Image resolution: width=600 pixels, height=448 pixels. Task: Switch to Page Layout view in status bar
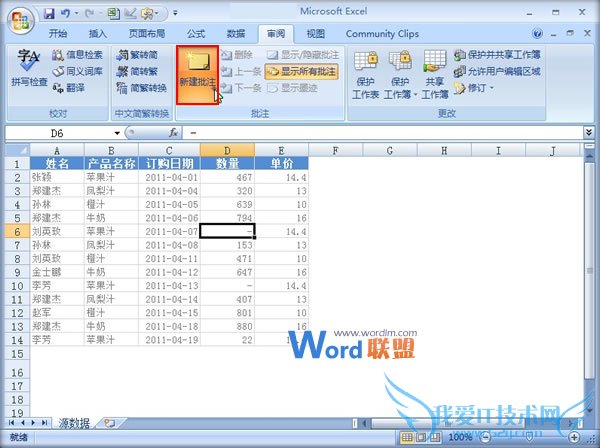421,437
